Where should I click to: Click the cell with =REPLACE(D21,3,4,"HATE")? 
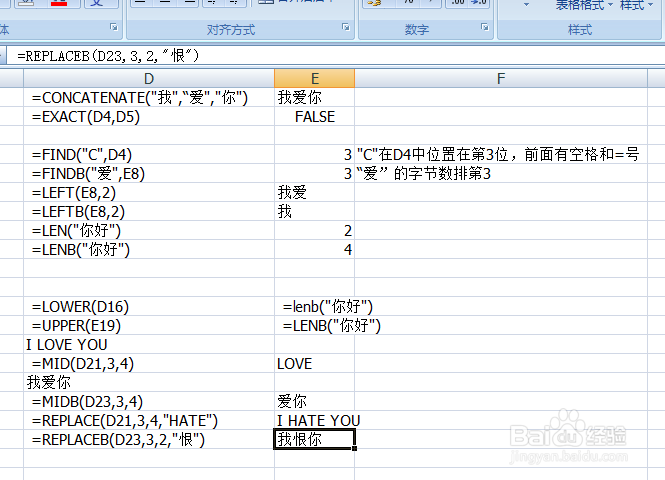[149, 421]
